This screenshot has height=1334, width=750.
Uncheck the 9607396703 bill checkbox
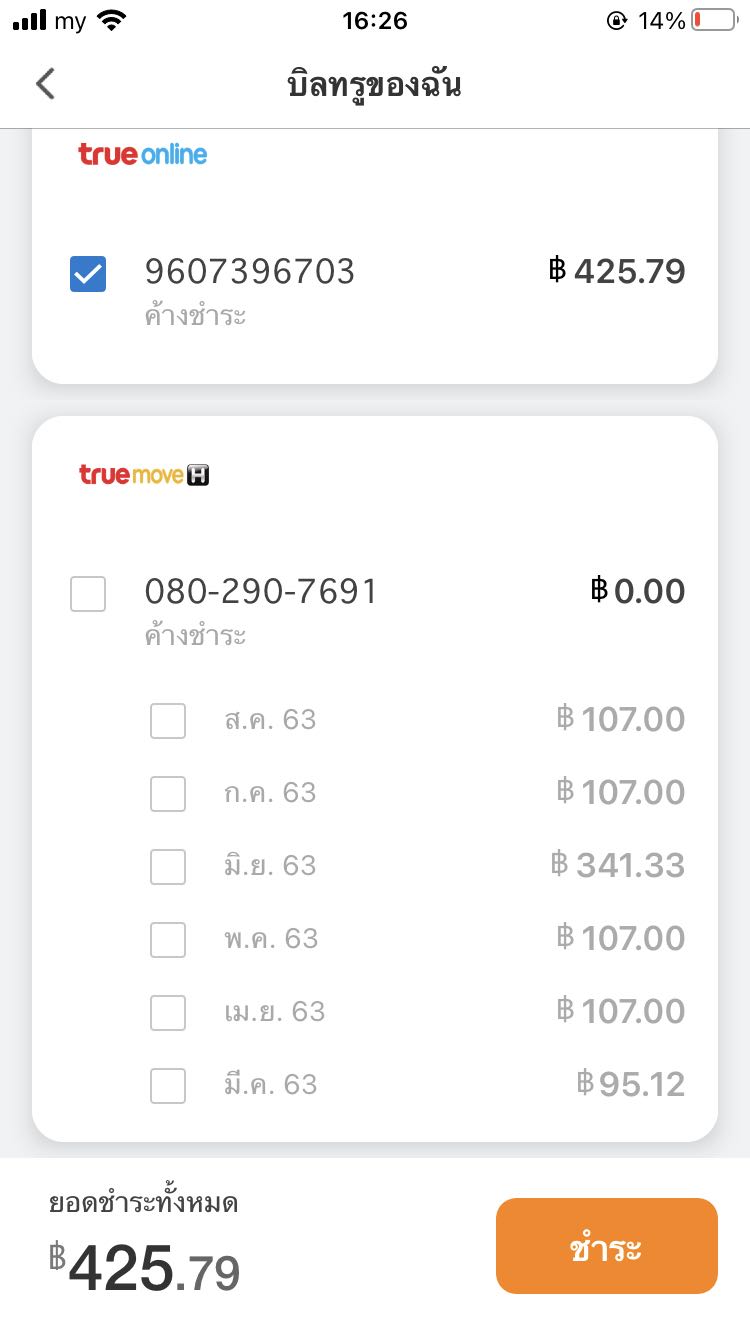point(88,274)
